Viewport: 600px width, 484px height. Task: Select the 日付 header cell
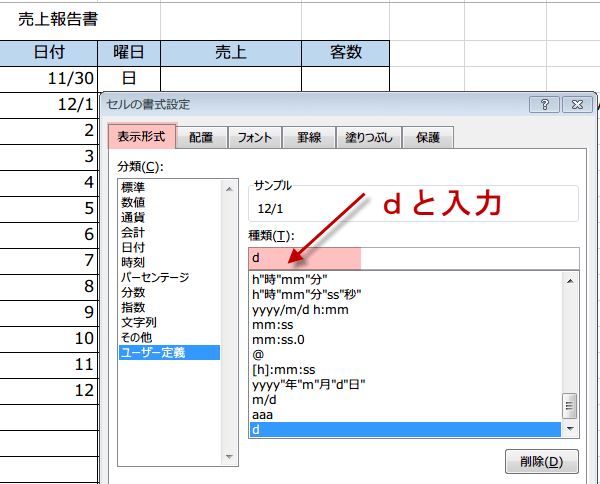point(48,53)
